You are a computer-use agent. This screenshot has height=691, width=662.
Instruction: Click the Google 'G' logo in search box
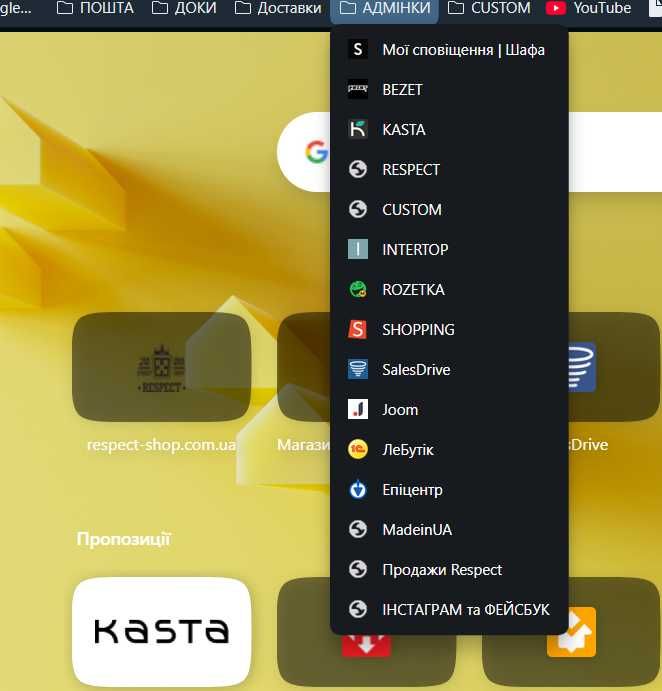point(316,152)
